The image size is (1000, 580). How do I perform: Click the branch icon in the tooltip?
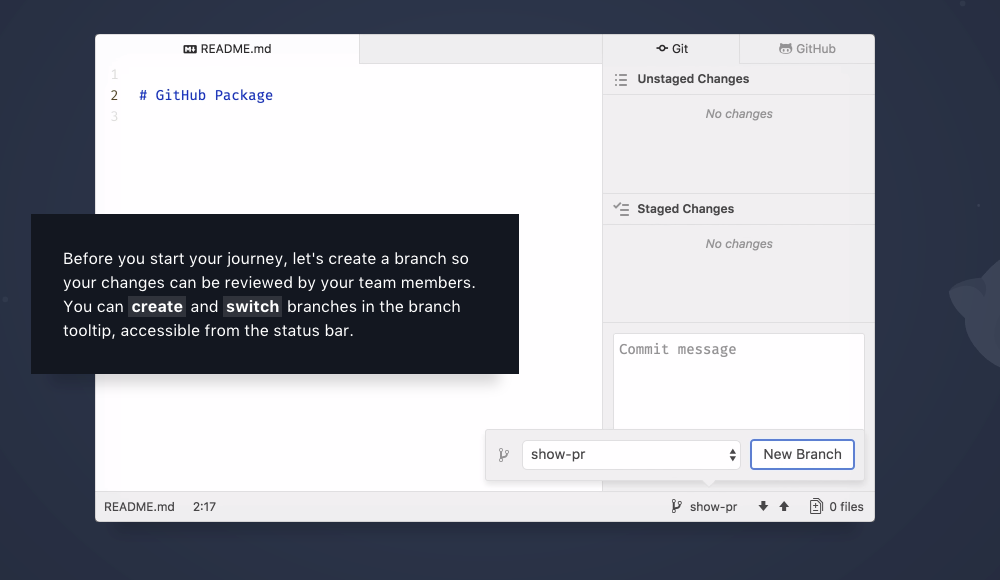504,454
